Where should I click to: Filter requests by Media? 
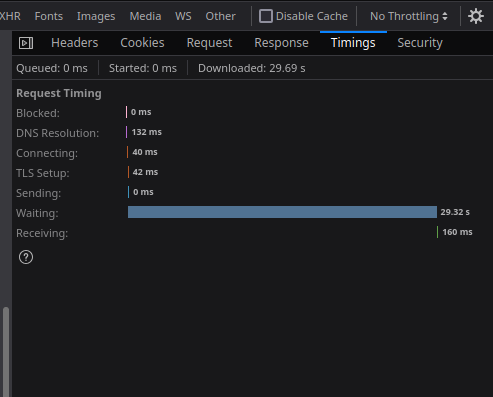pyautogui.click(x=145, y=16)
